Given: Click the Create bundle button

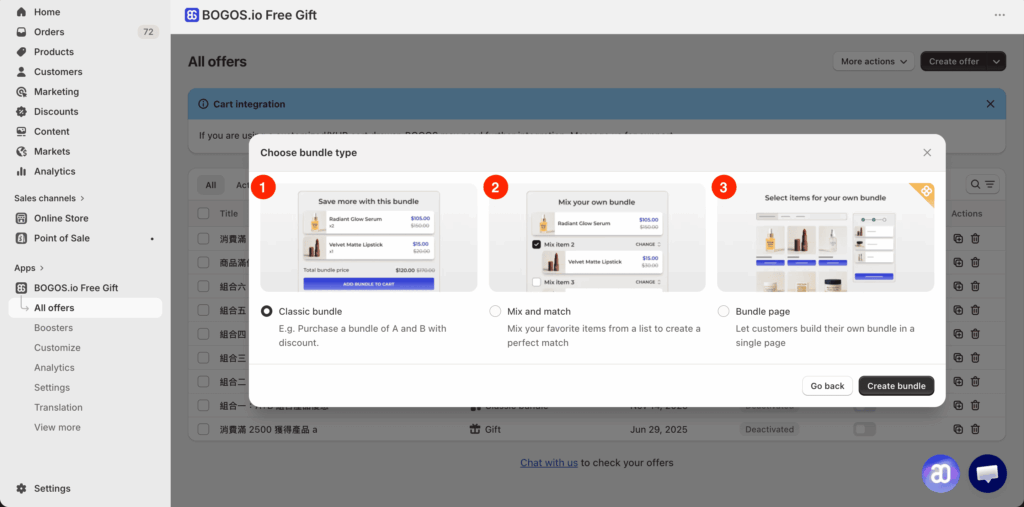Looking at the screenshot, I should 896,385.
